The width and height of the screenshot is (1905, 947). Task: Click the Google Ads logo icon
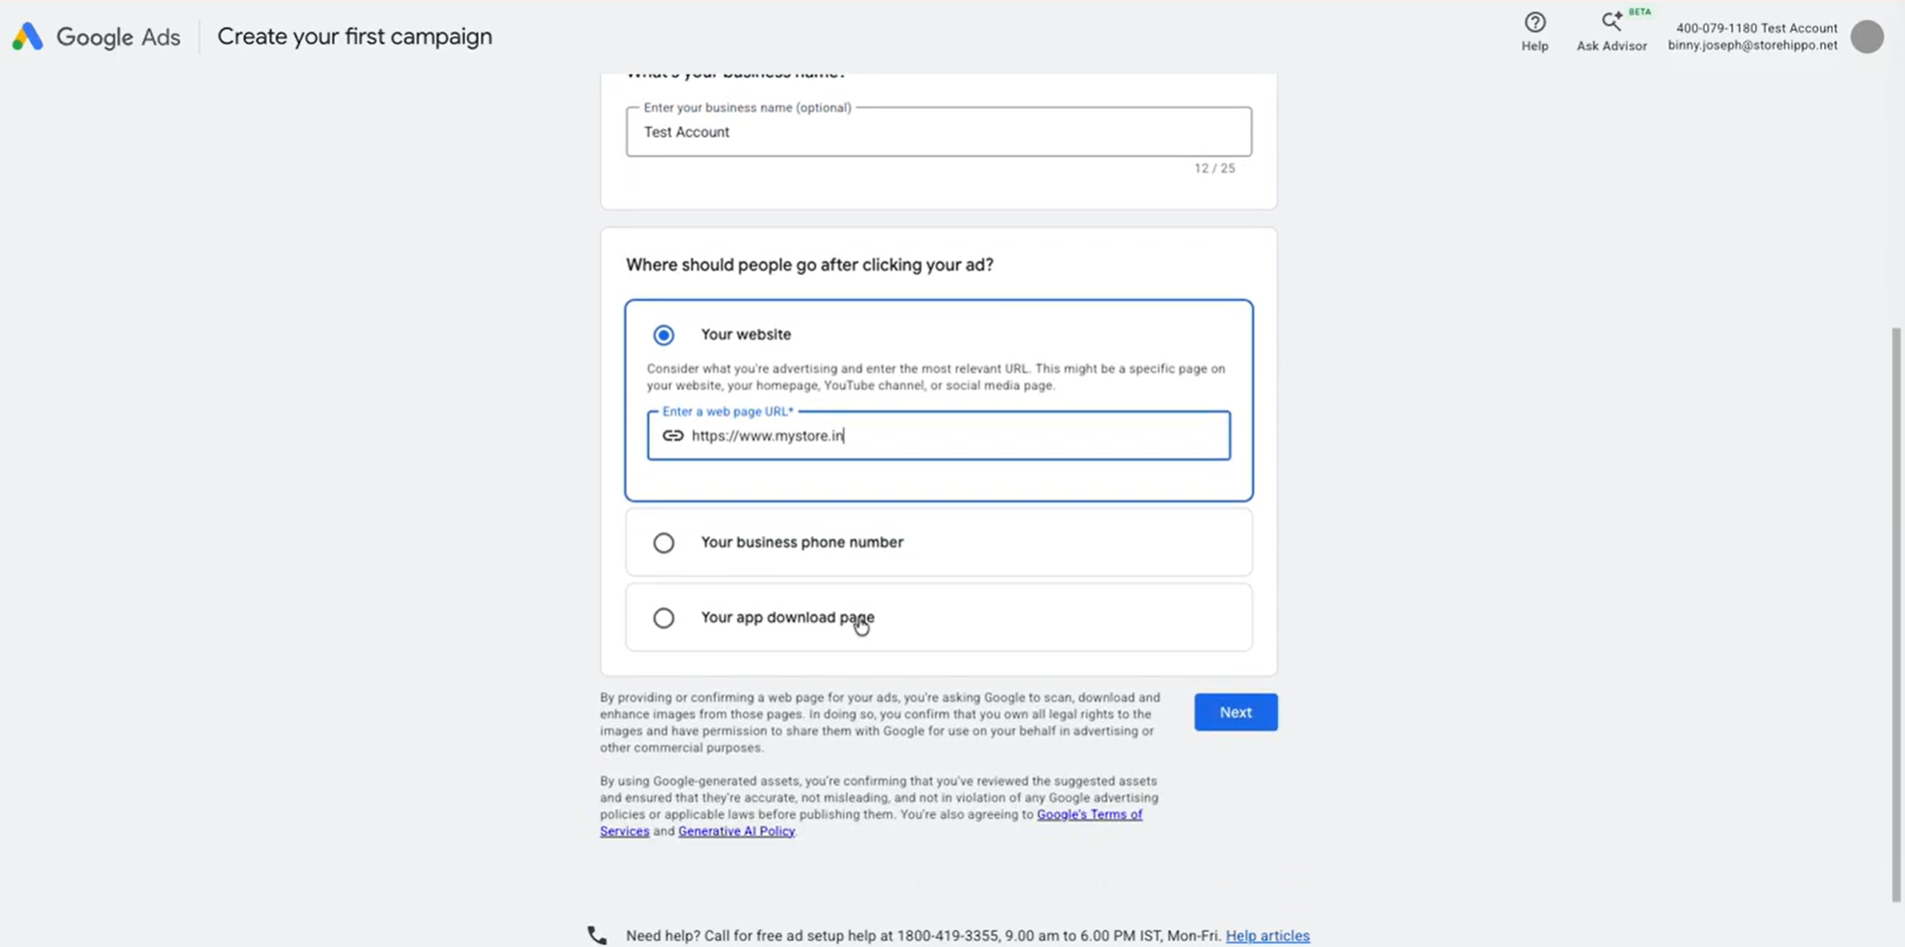[27, 36]
